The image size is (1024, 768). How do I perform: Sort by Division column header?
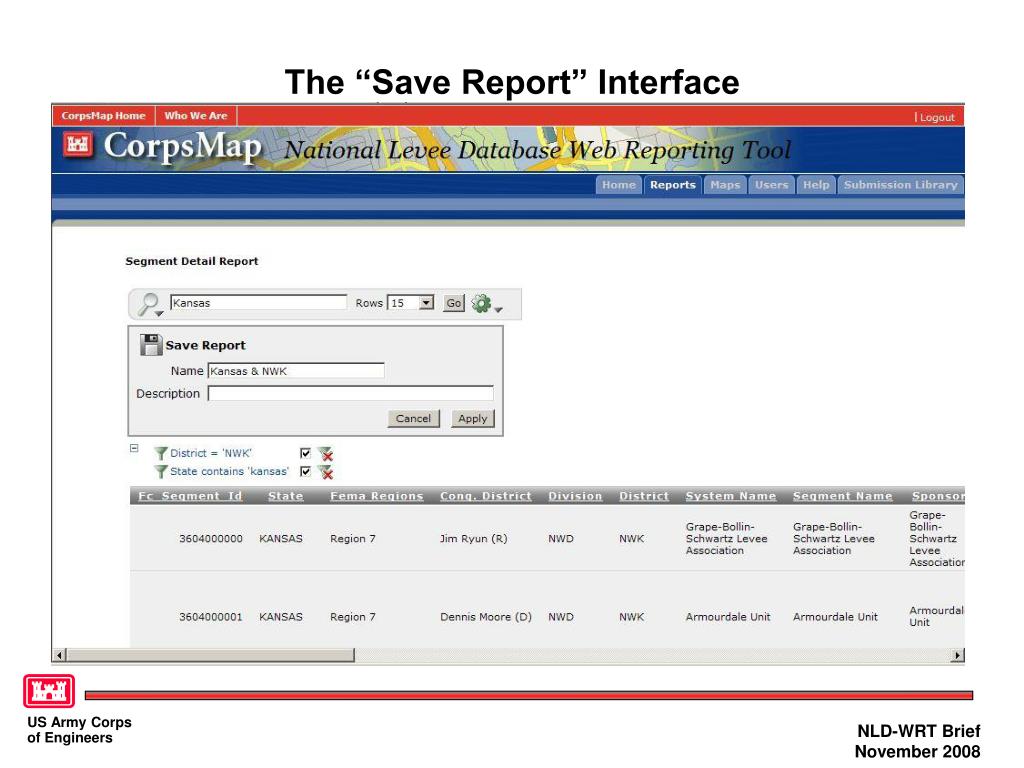(x=575, y=496)
